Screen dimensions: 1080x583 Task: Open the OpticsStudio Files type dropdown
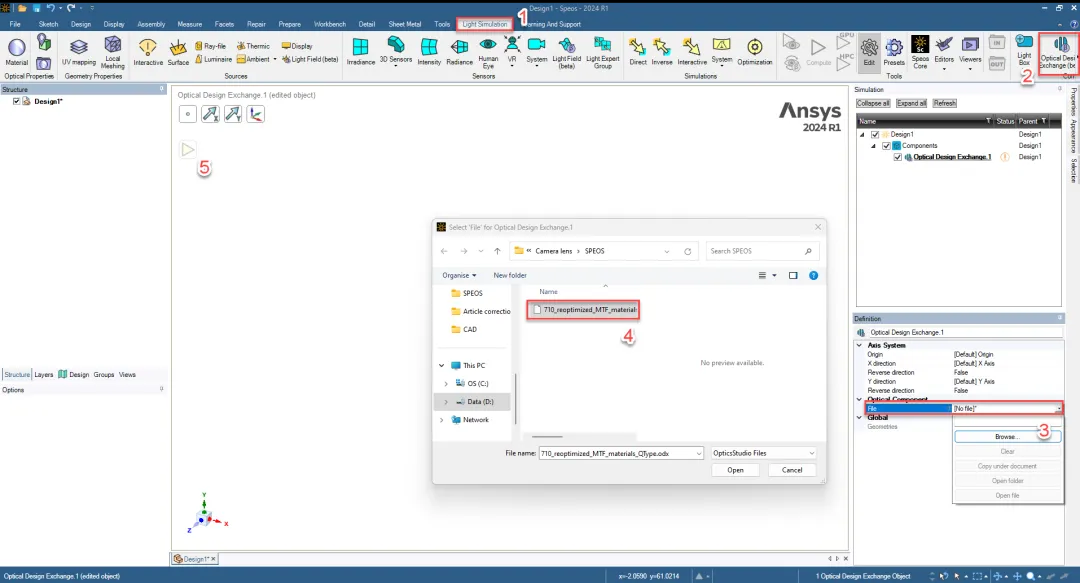[763, 453]
